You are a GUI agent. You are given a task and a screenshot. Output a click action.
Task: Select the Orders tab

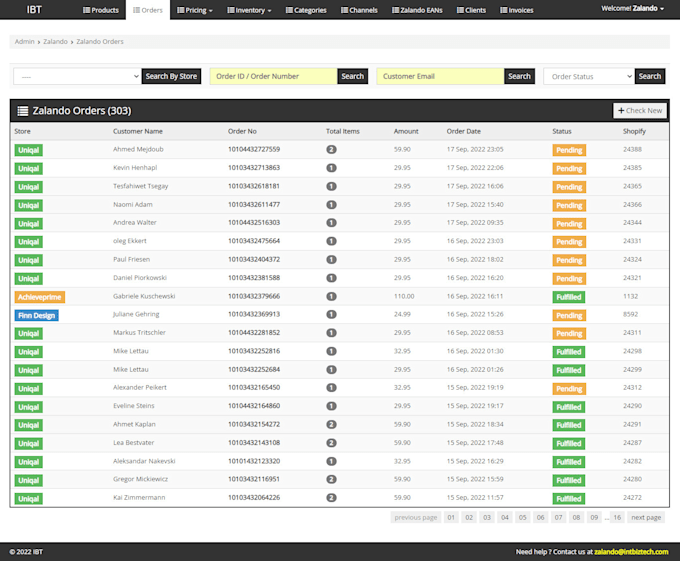tap(148, 10)
